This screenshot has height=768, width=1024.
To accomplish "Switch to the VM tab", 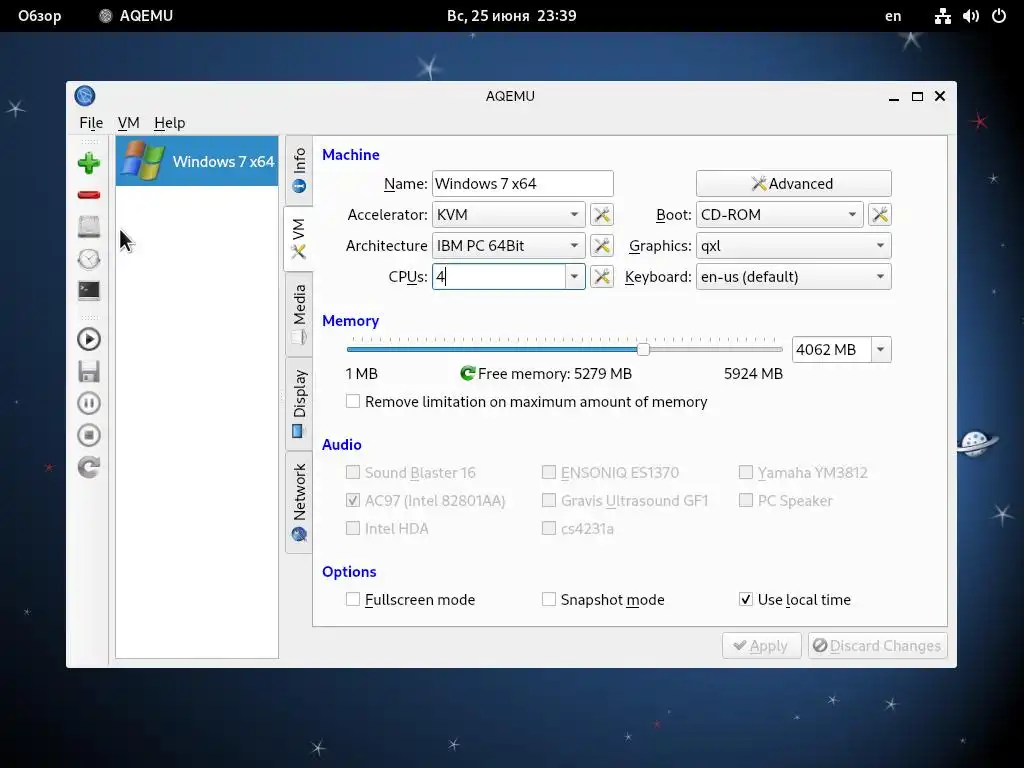I will coord(298,238).
